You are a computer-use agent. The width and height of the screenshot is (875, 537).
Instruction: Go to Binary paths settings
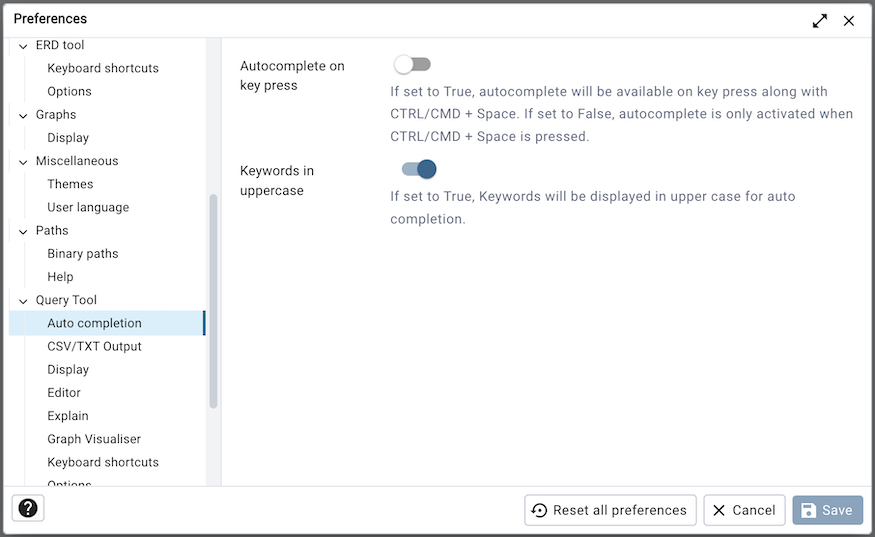(x=83, y=254)
